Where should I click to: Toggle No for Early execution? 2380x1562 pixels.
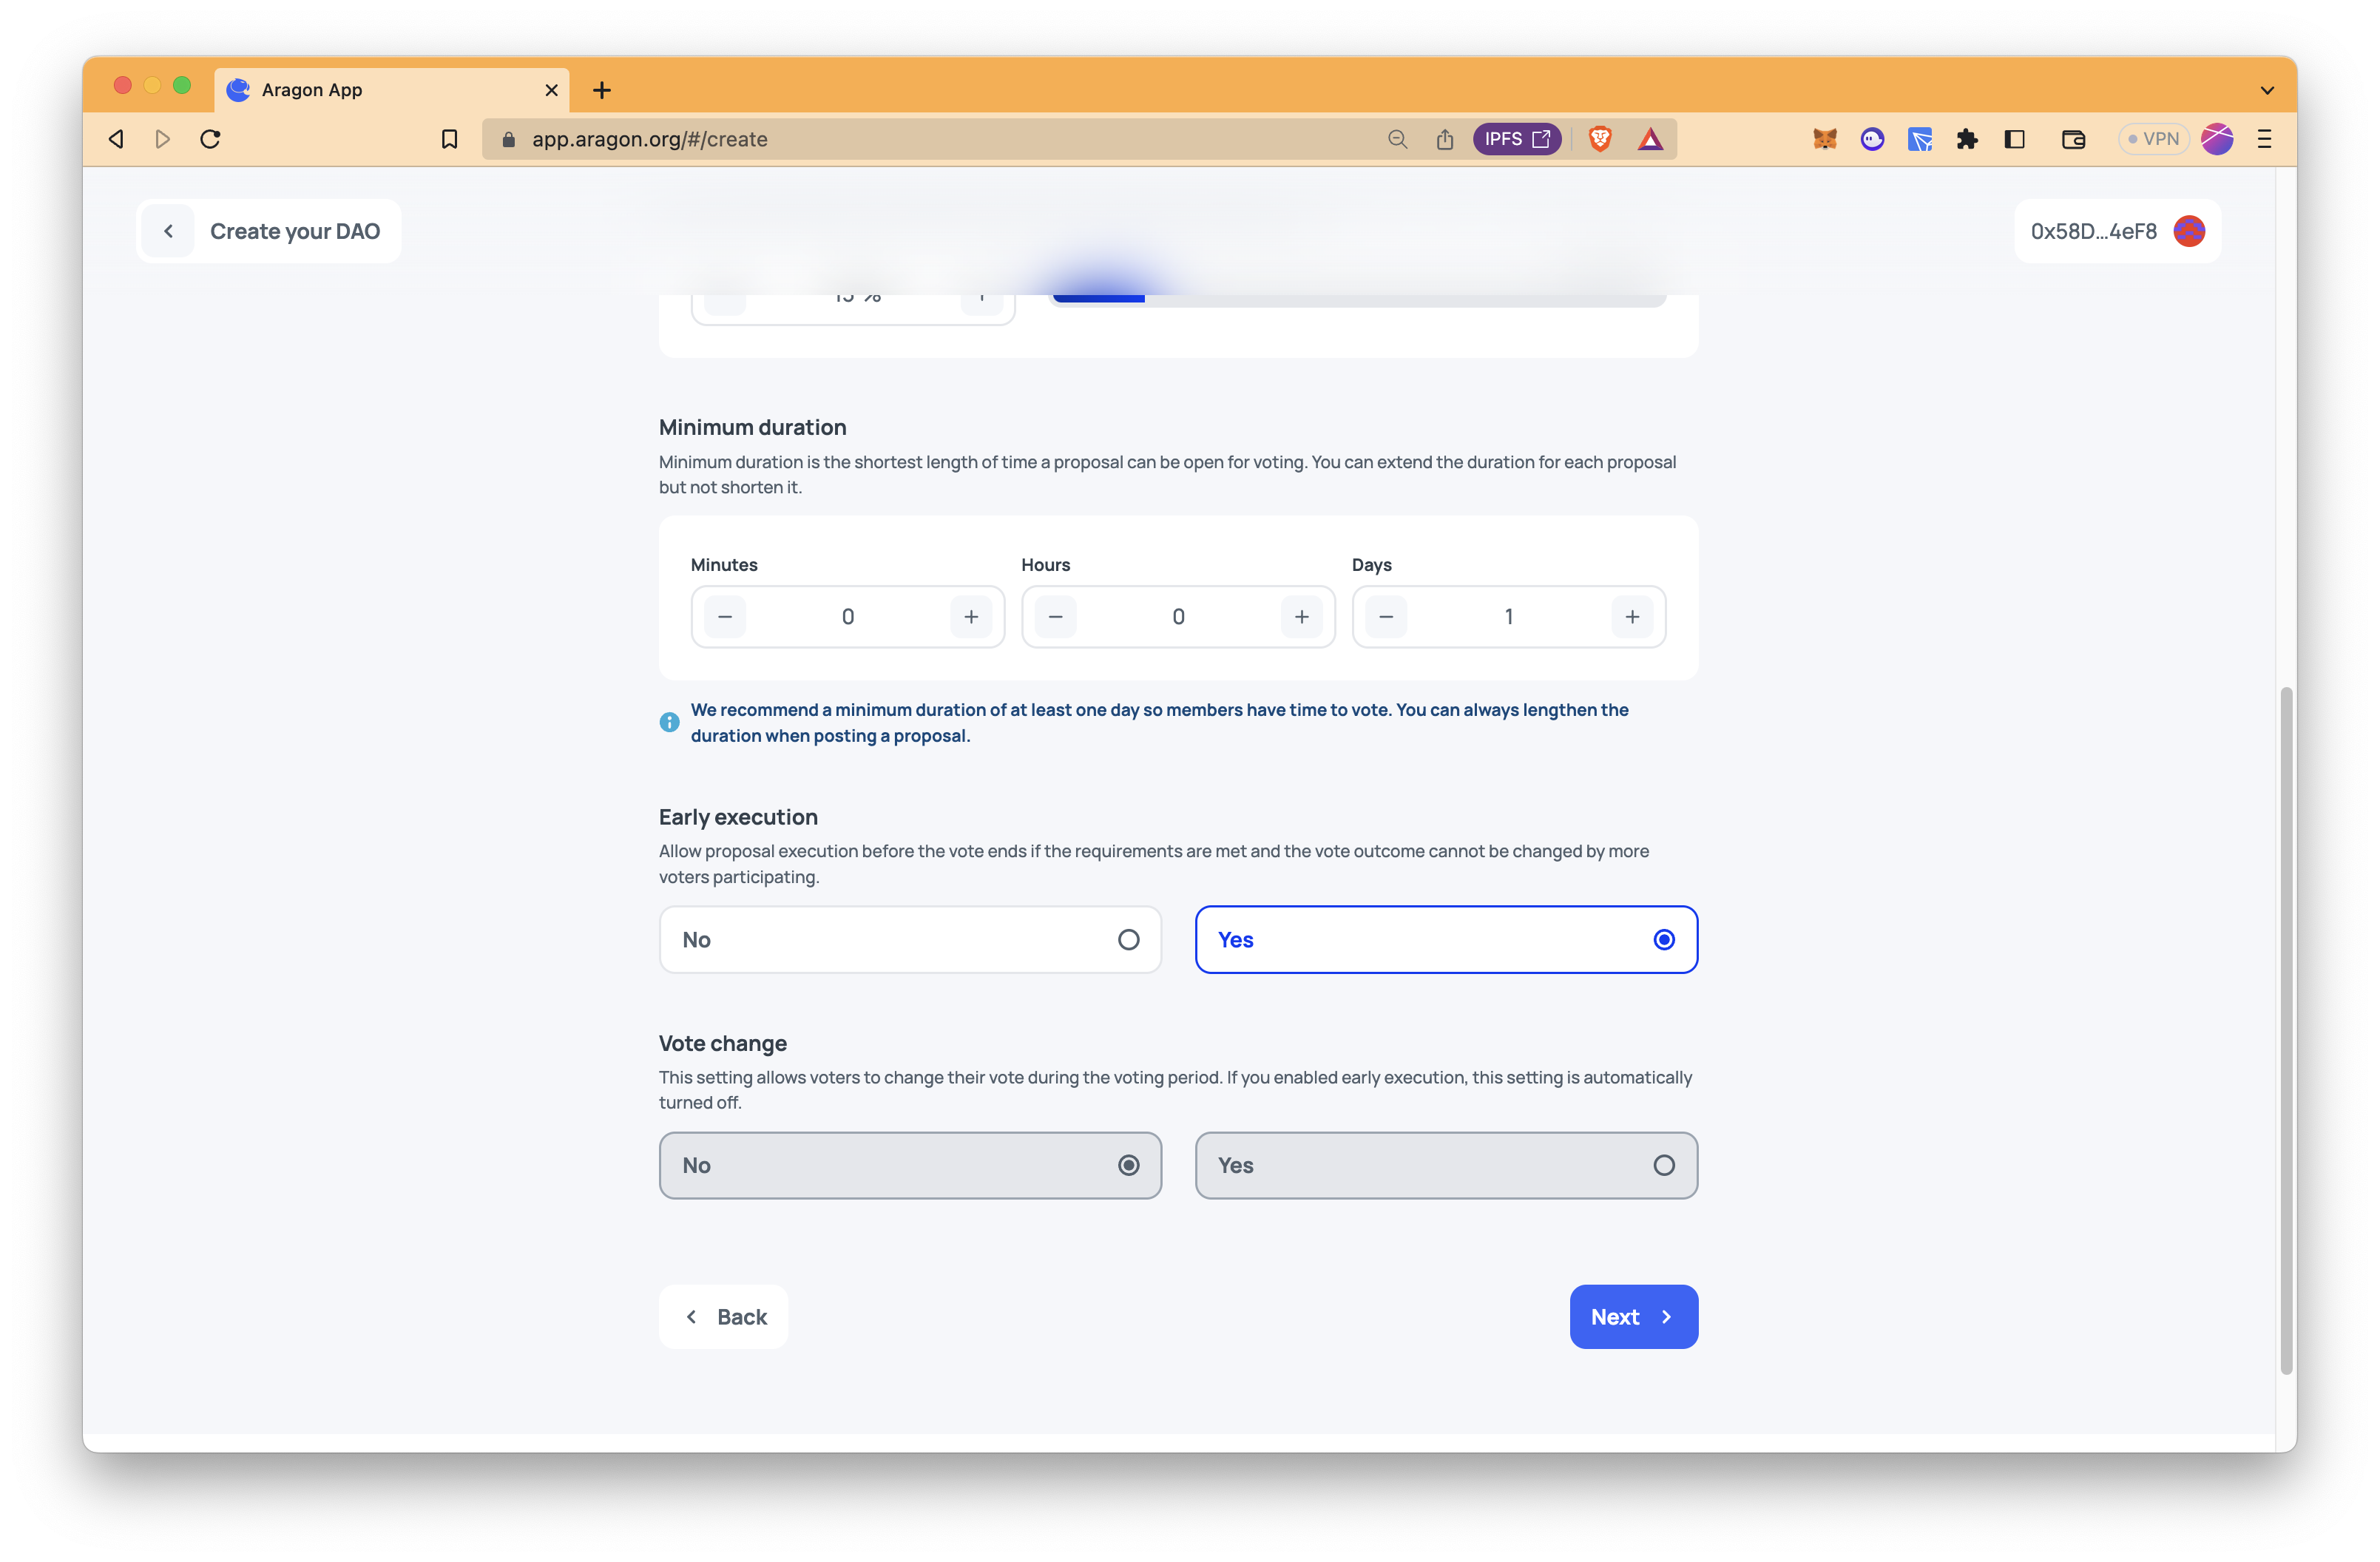[910, 939]
